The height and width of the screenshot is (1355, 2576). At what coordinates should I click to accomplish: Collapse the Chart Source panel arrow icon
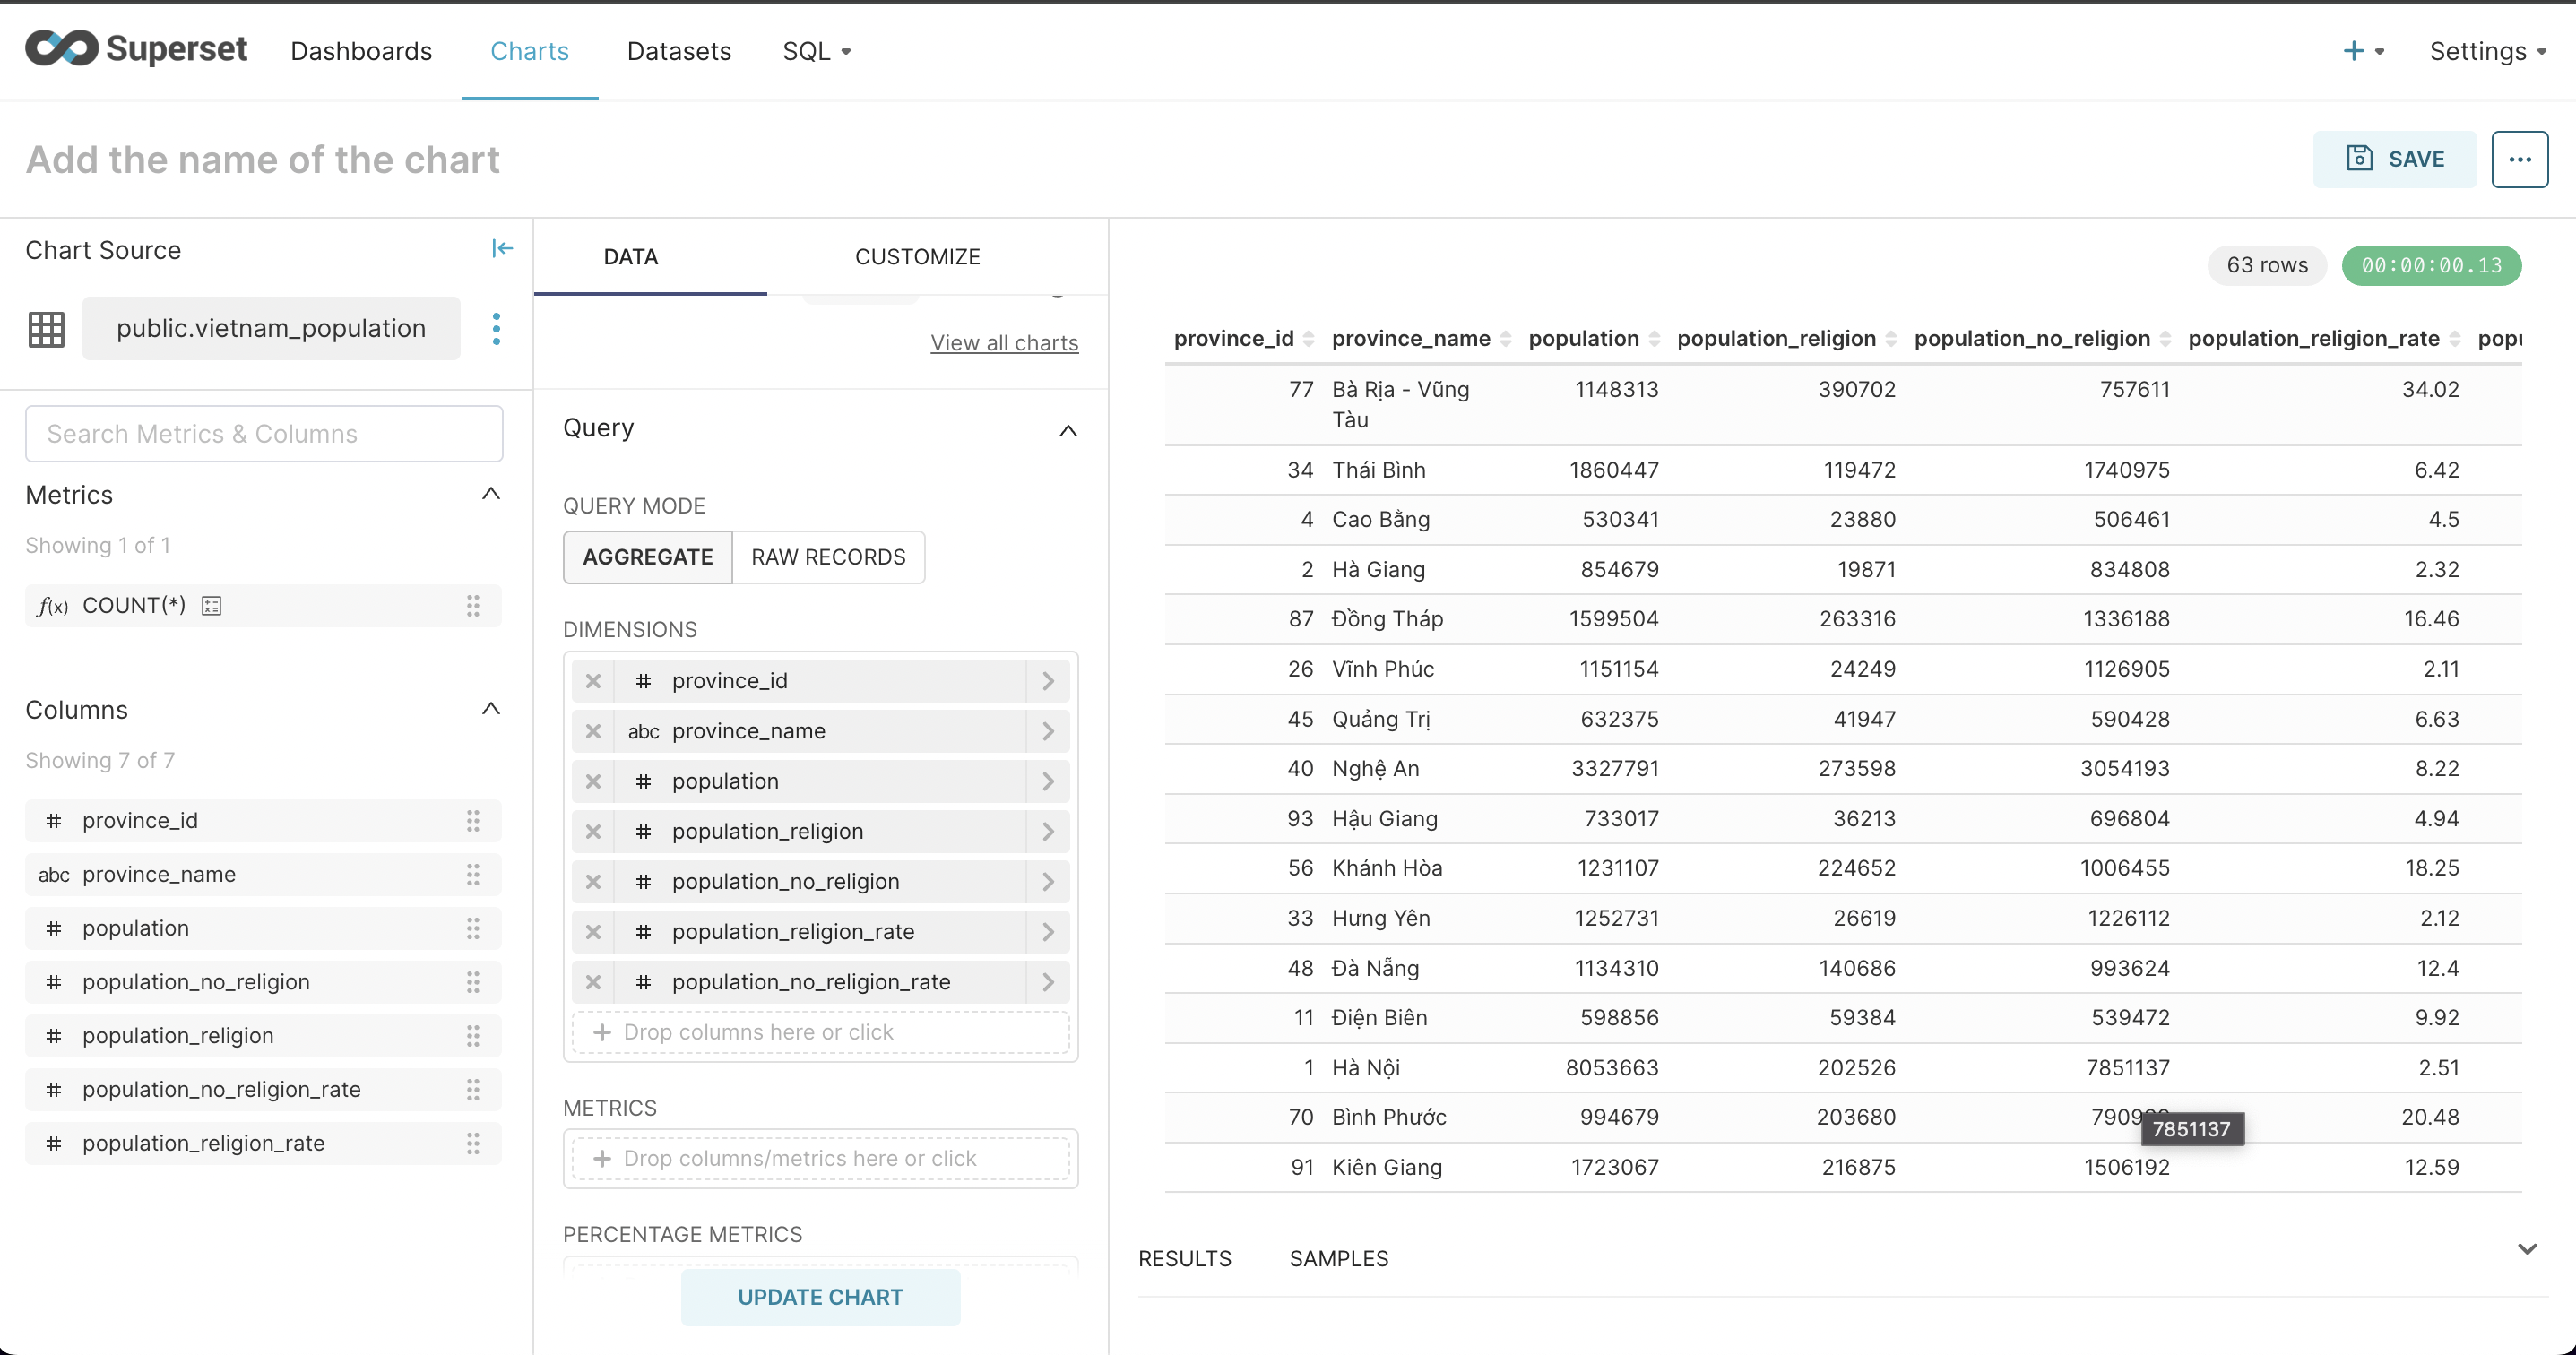pos(502,249)
